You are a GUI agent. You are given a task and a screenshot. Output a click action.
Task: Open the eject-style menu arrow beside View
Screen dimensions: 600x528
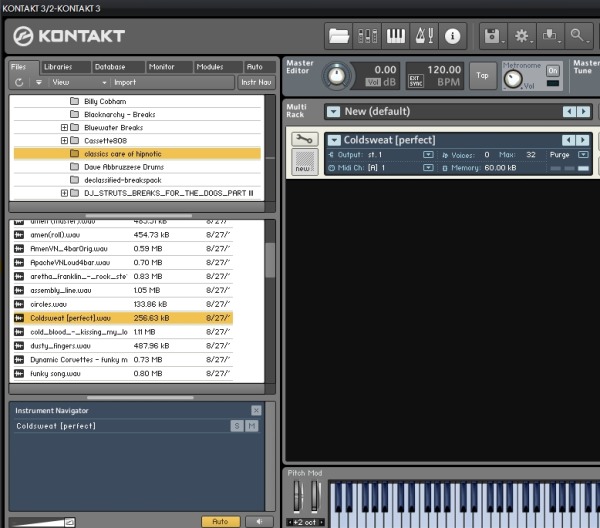[x=39, y=82]
